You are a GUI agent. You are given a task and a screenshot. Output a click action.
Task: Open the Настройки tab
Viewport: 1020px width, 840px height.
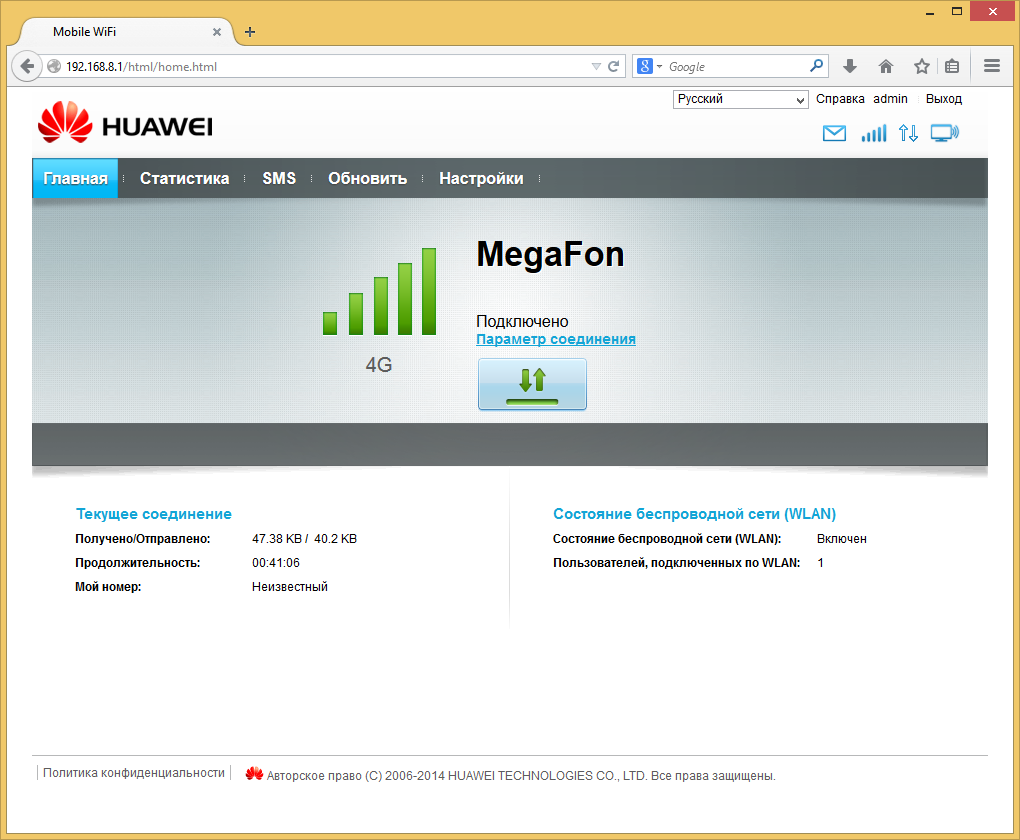481,178
